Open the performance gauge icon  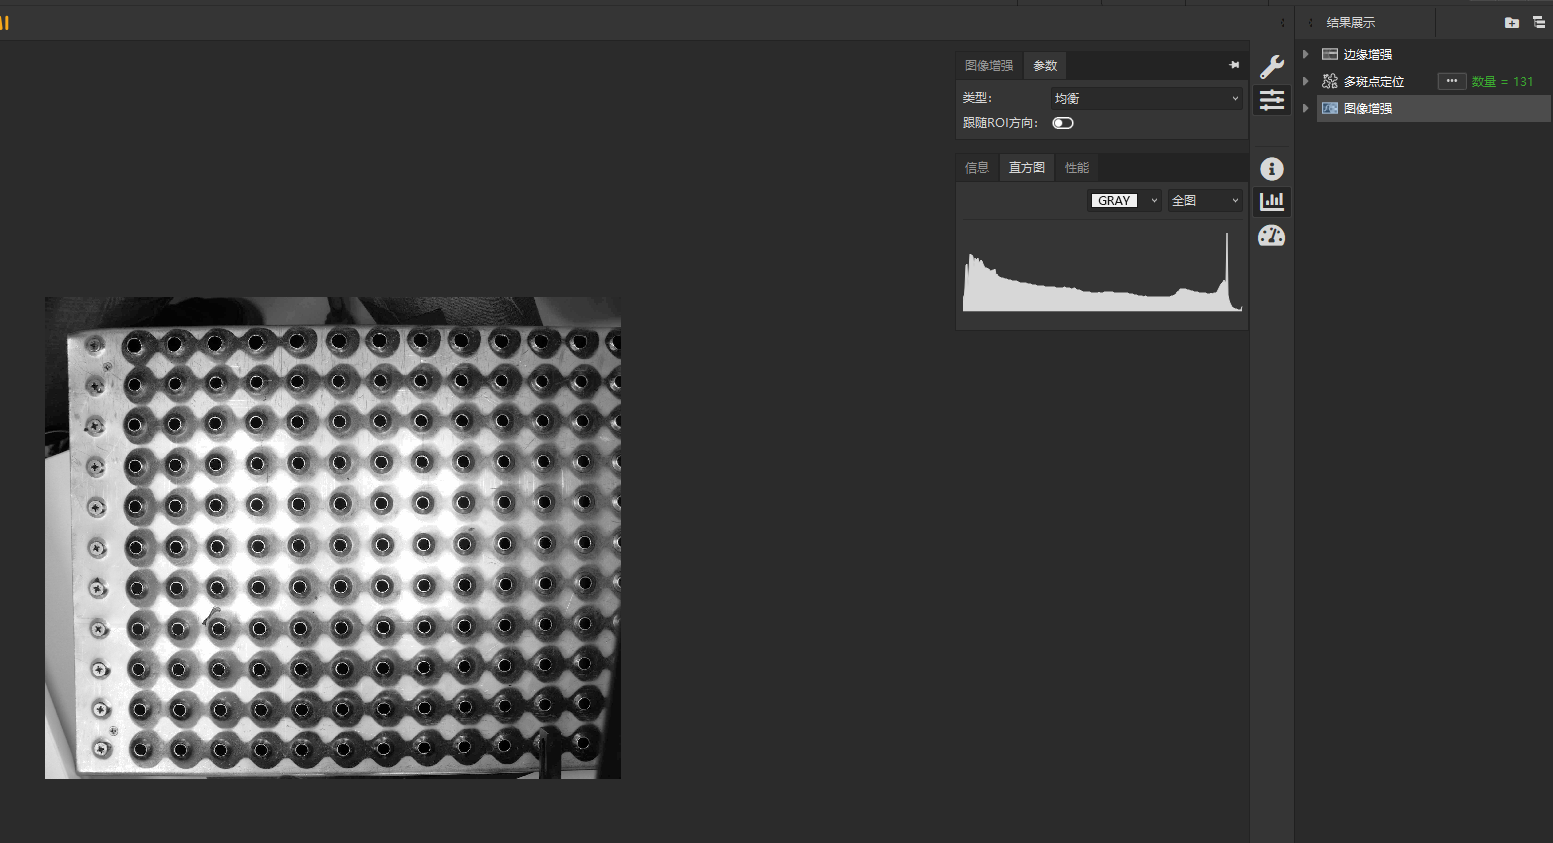point(1271,236)
